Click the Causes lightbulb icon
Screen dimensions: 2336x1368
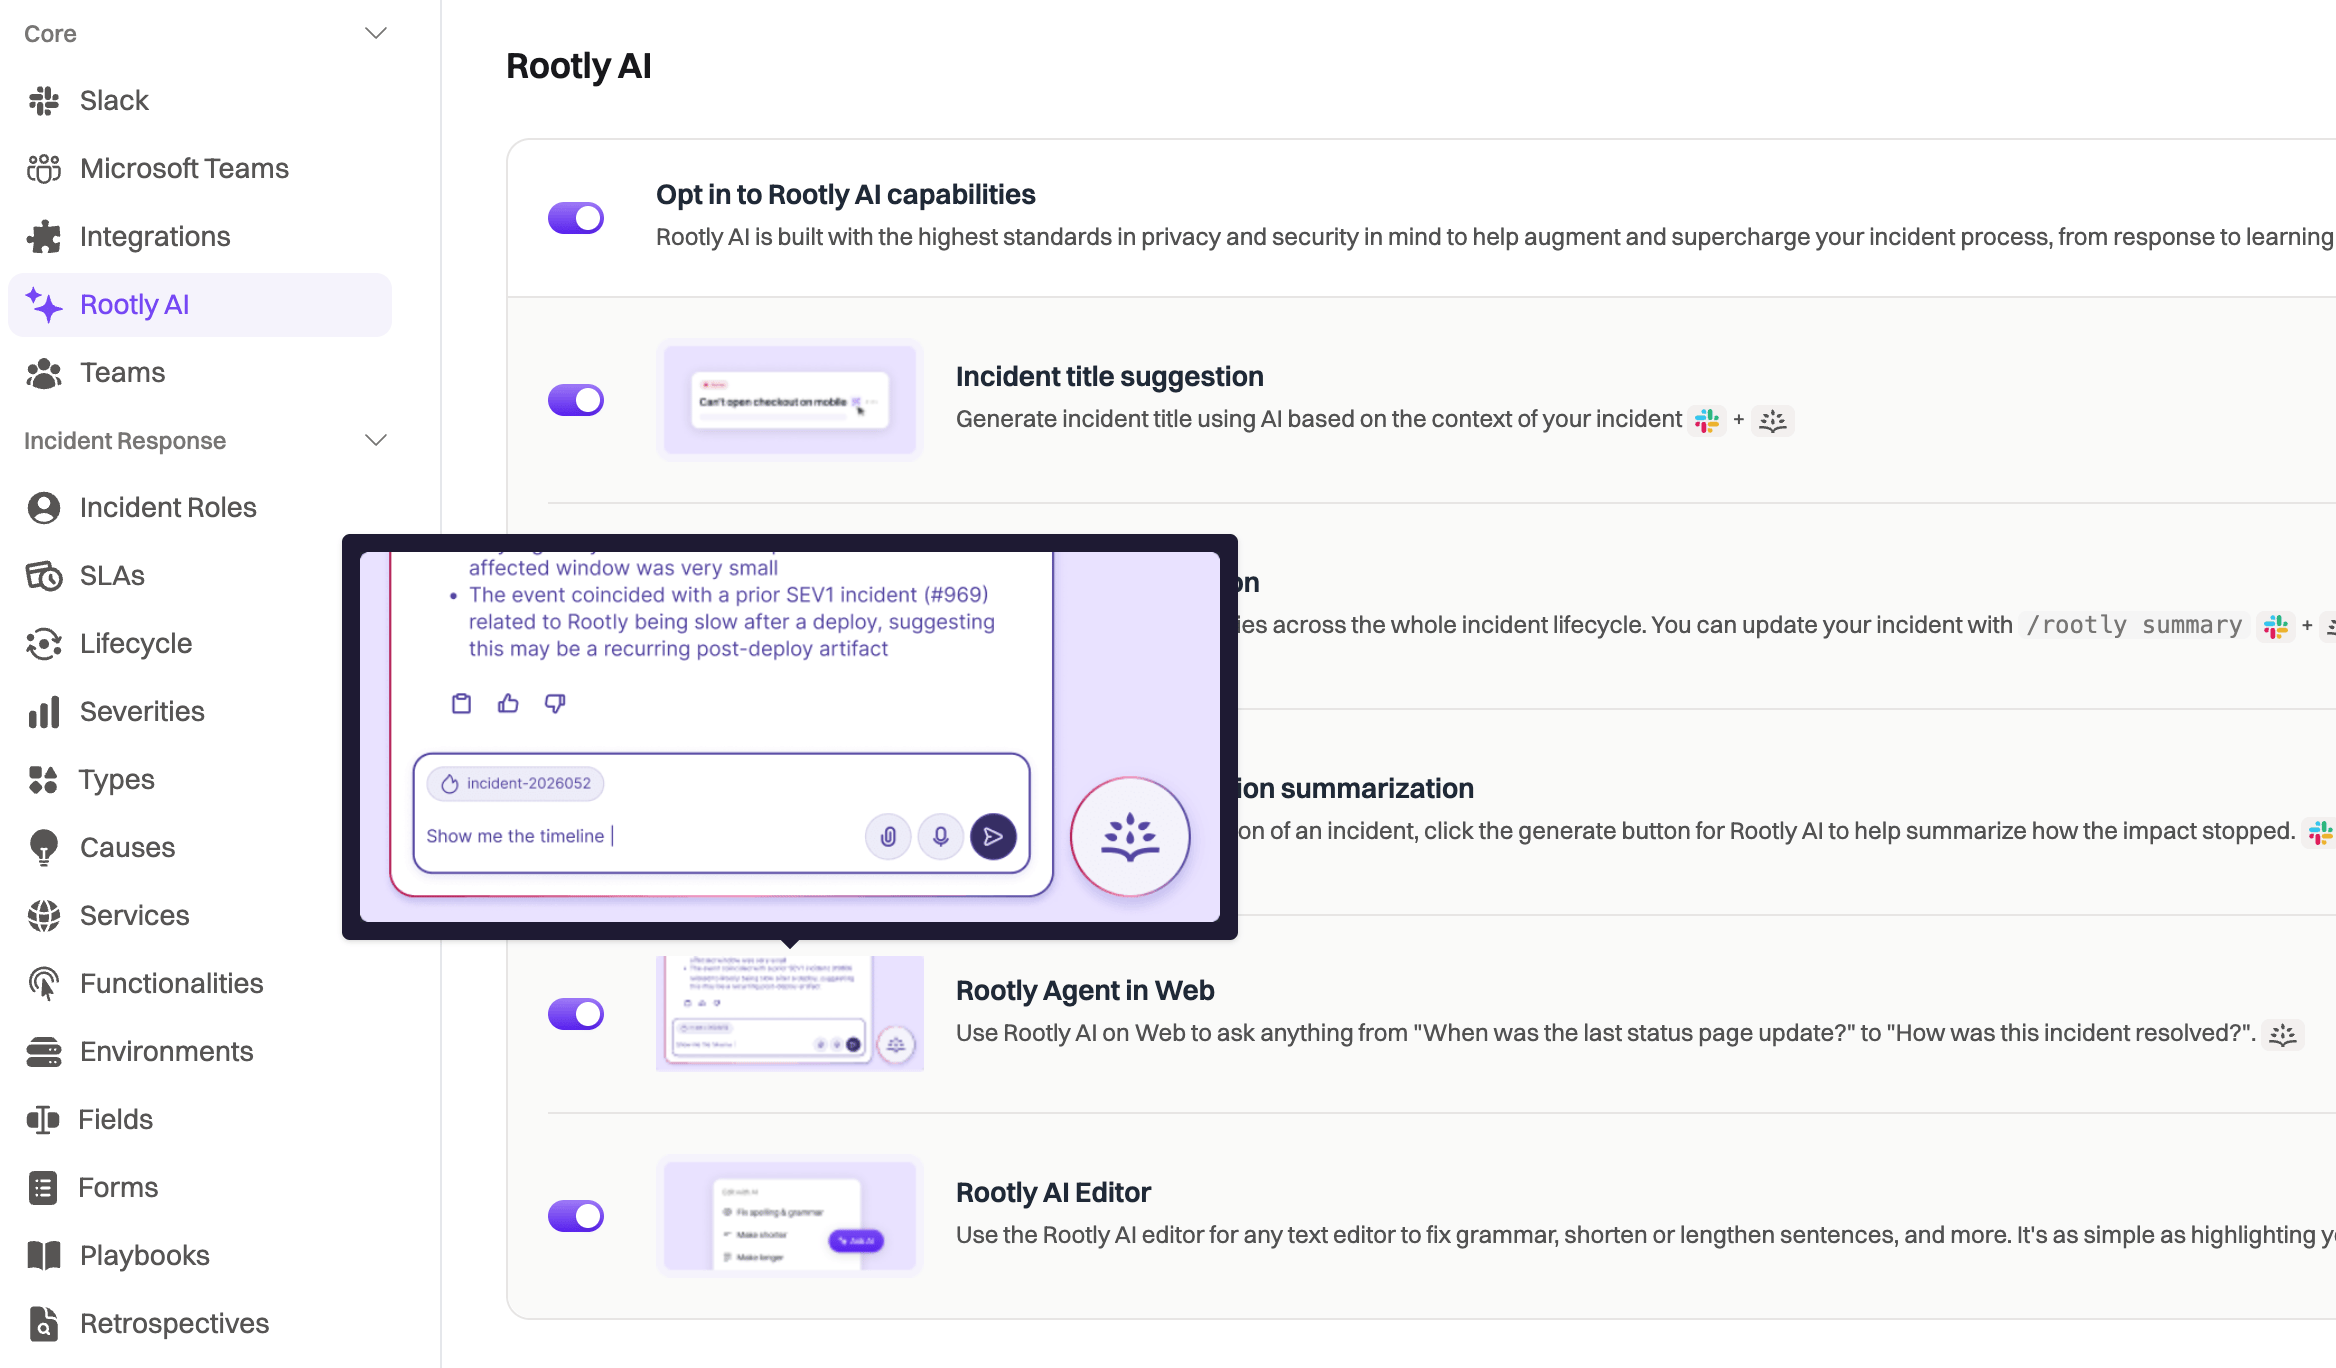44,848
